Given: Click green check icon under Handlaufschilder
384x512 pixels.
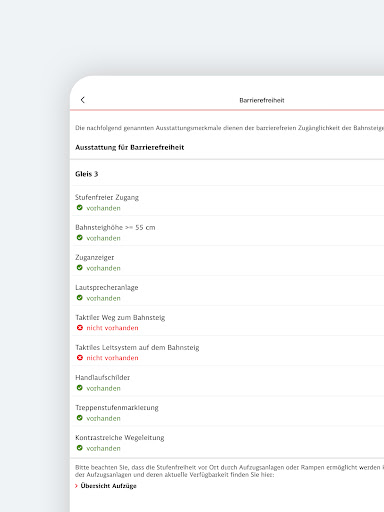Looking at the screenshot, I should pos(80,388).
